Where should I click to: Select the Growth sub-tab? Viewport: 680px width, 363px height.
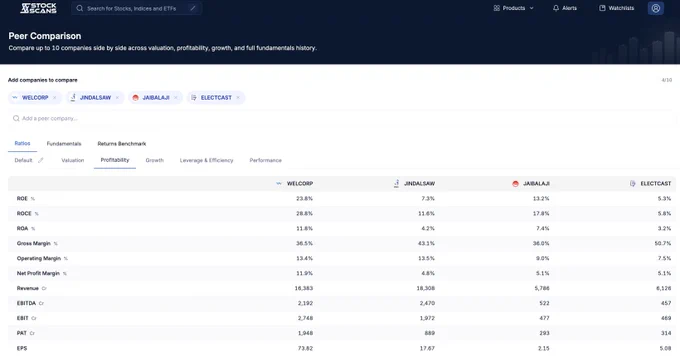[x=154, y=160]
